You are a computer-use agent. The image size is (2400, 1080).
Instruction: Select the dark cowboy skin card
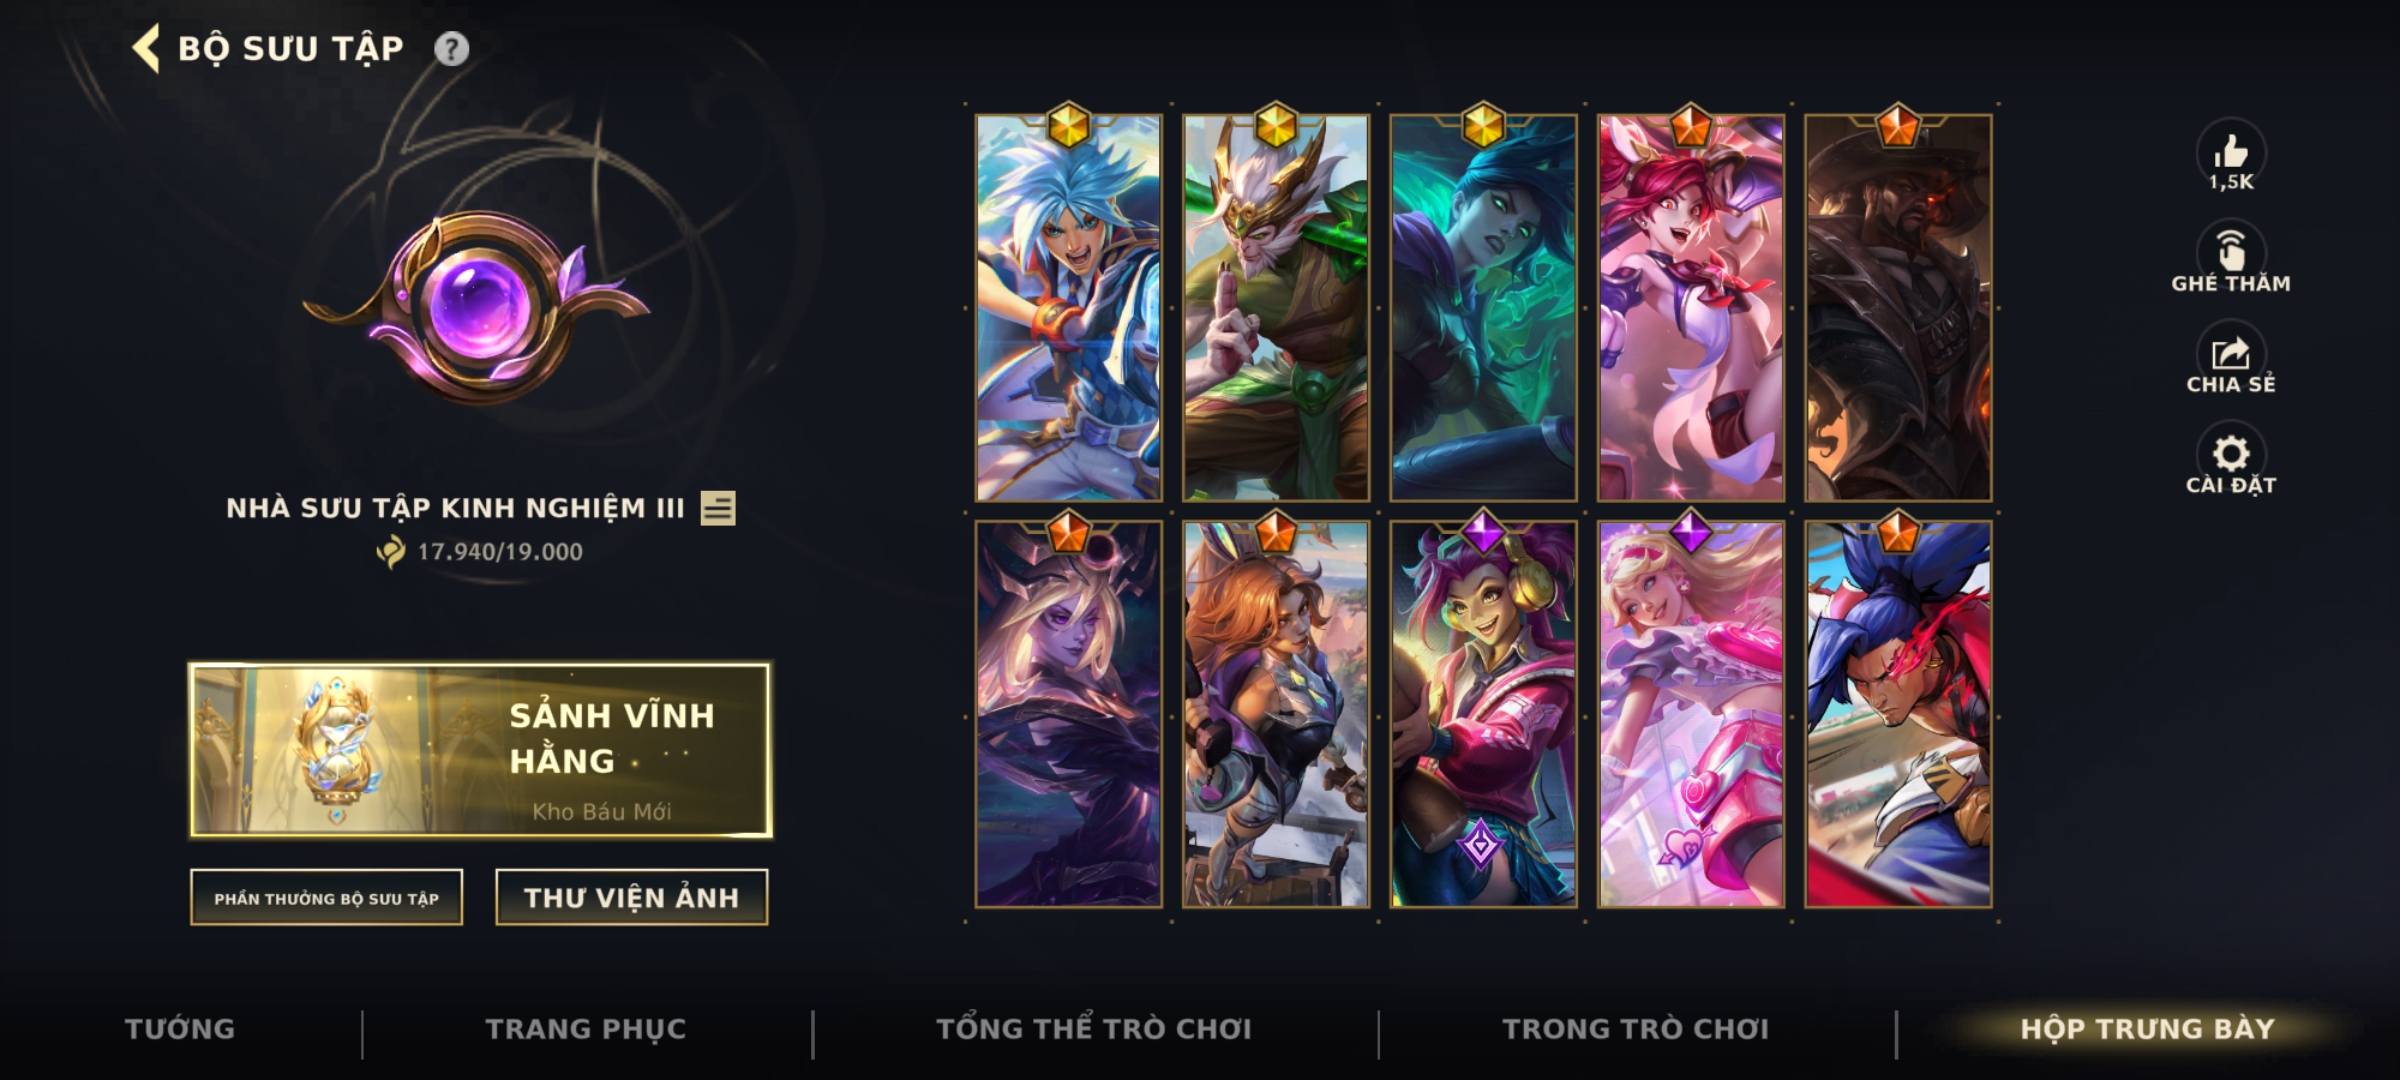(x=1898, y=307)
